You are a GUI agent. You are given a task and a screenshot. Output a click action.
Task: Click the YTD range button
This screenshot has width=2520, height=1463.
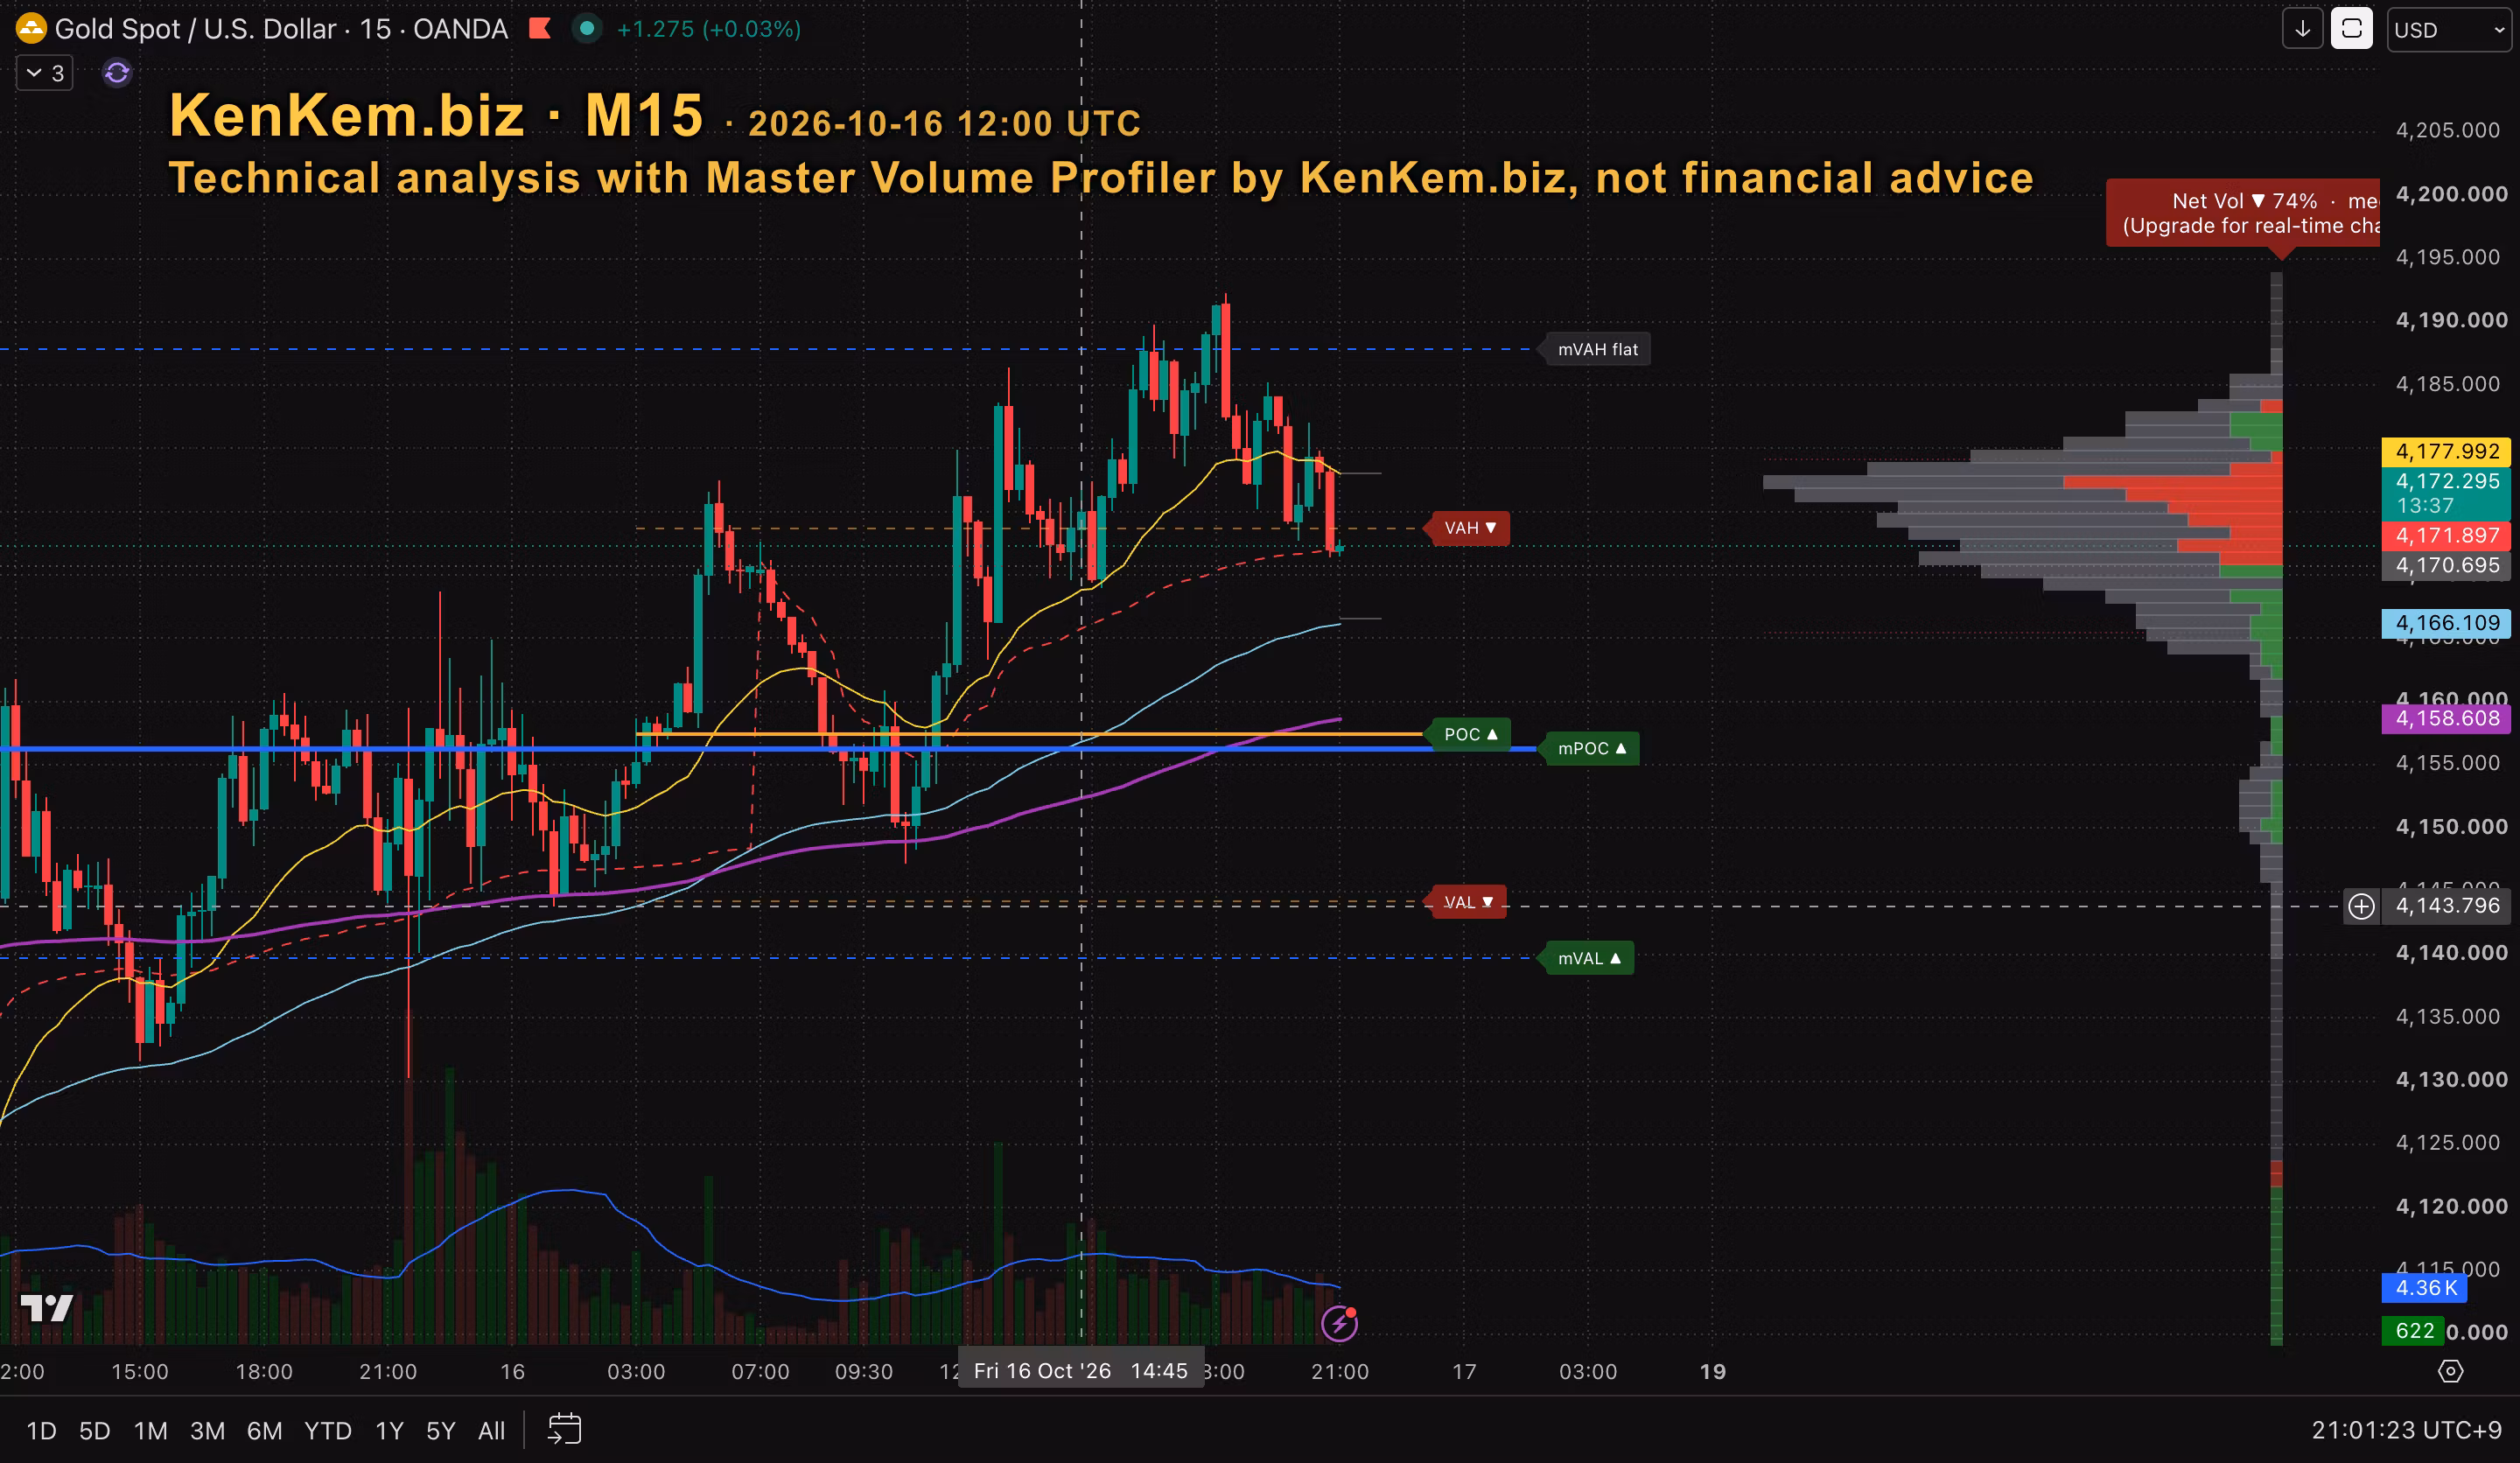pyautogui.click(x=328, y=1431)
